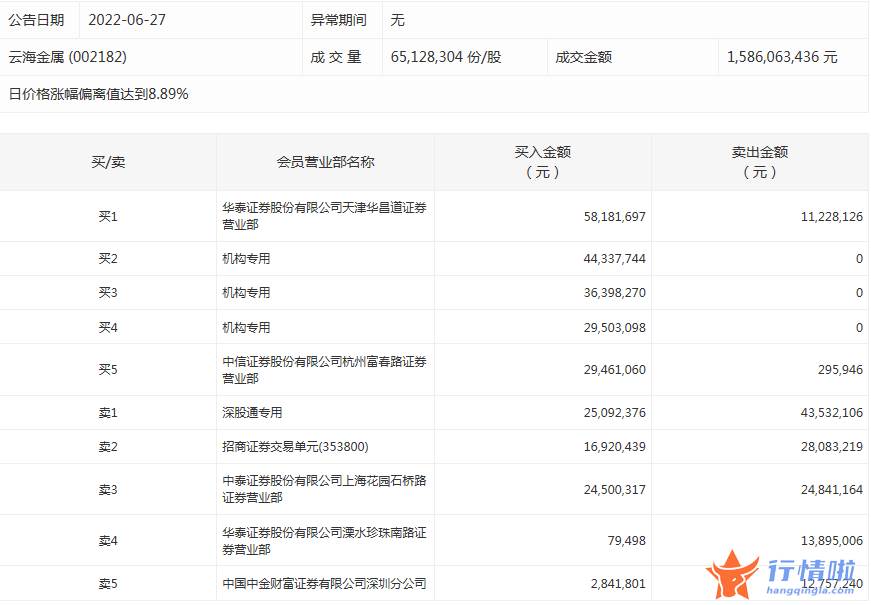Select sell amount 43,532,106
The height and width of the screenshot is (605, 871).
pos(832,413)
